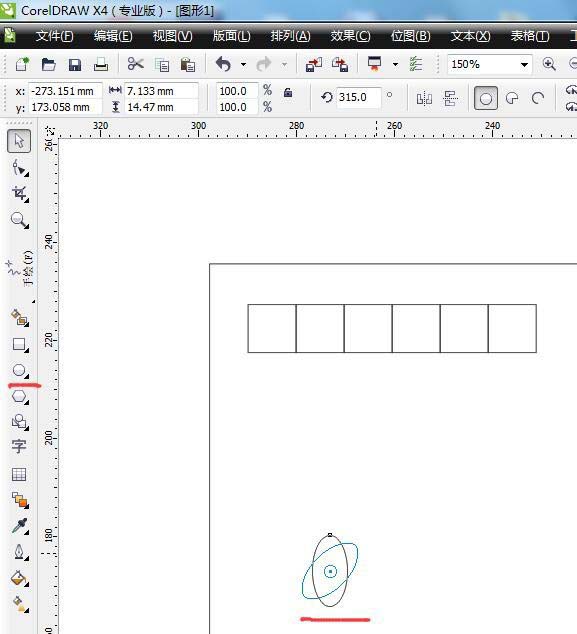Click the Redo arrow icon
This screenshot has width=577, height=634.
coord(264,64)
